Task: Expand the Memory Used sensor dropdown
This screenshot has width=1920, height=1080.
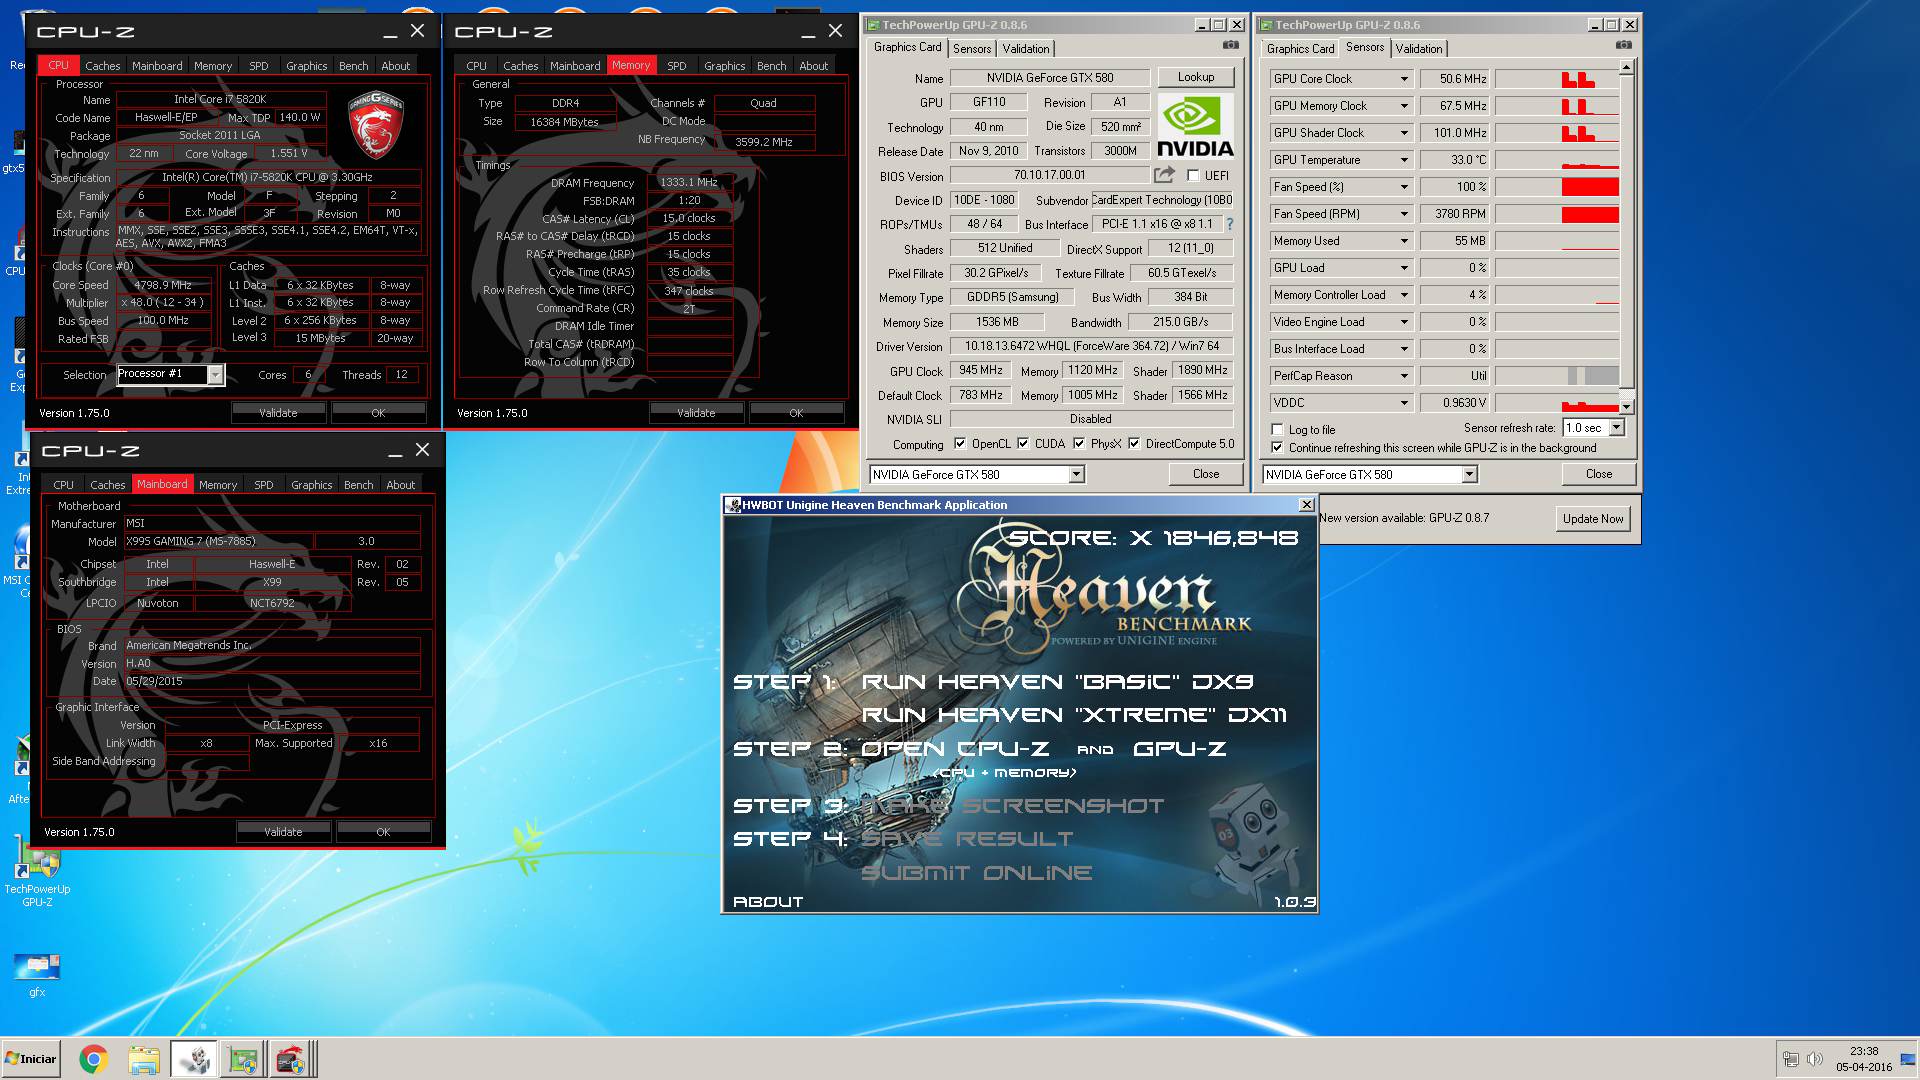Action: point(1404,241)
